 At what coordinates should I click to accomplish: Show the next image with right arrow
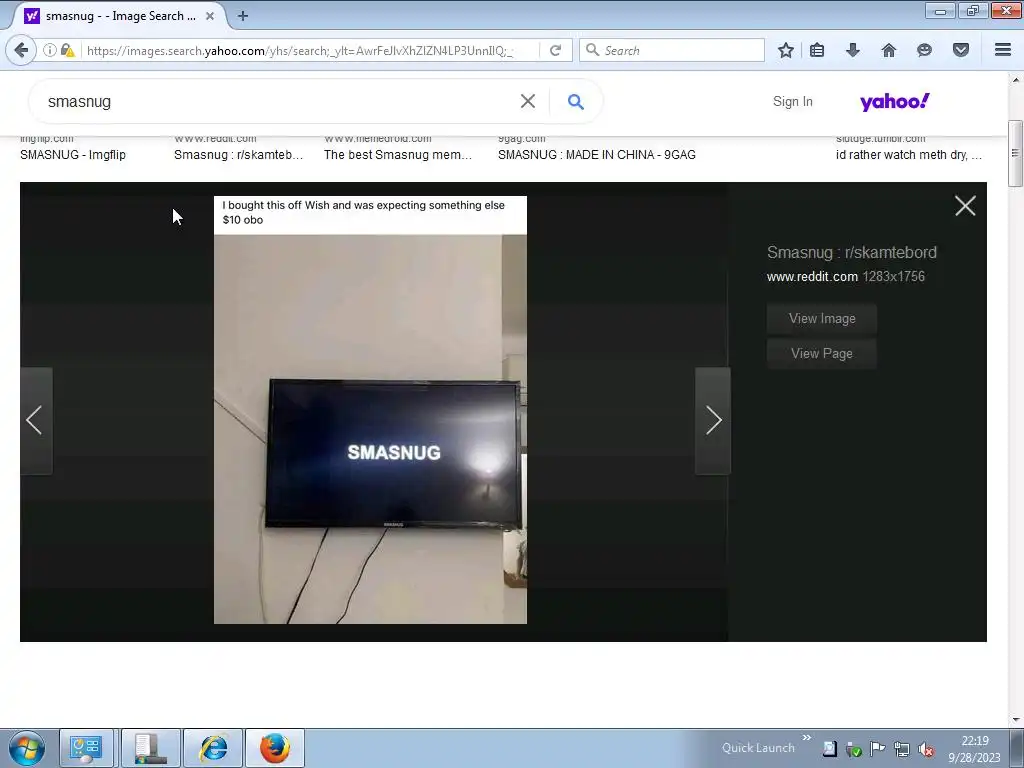tap(712, 420)
